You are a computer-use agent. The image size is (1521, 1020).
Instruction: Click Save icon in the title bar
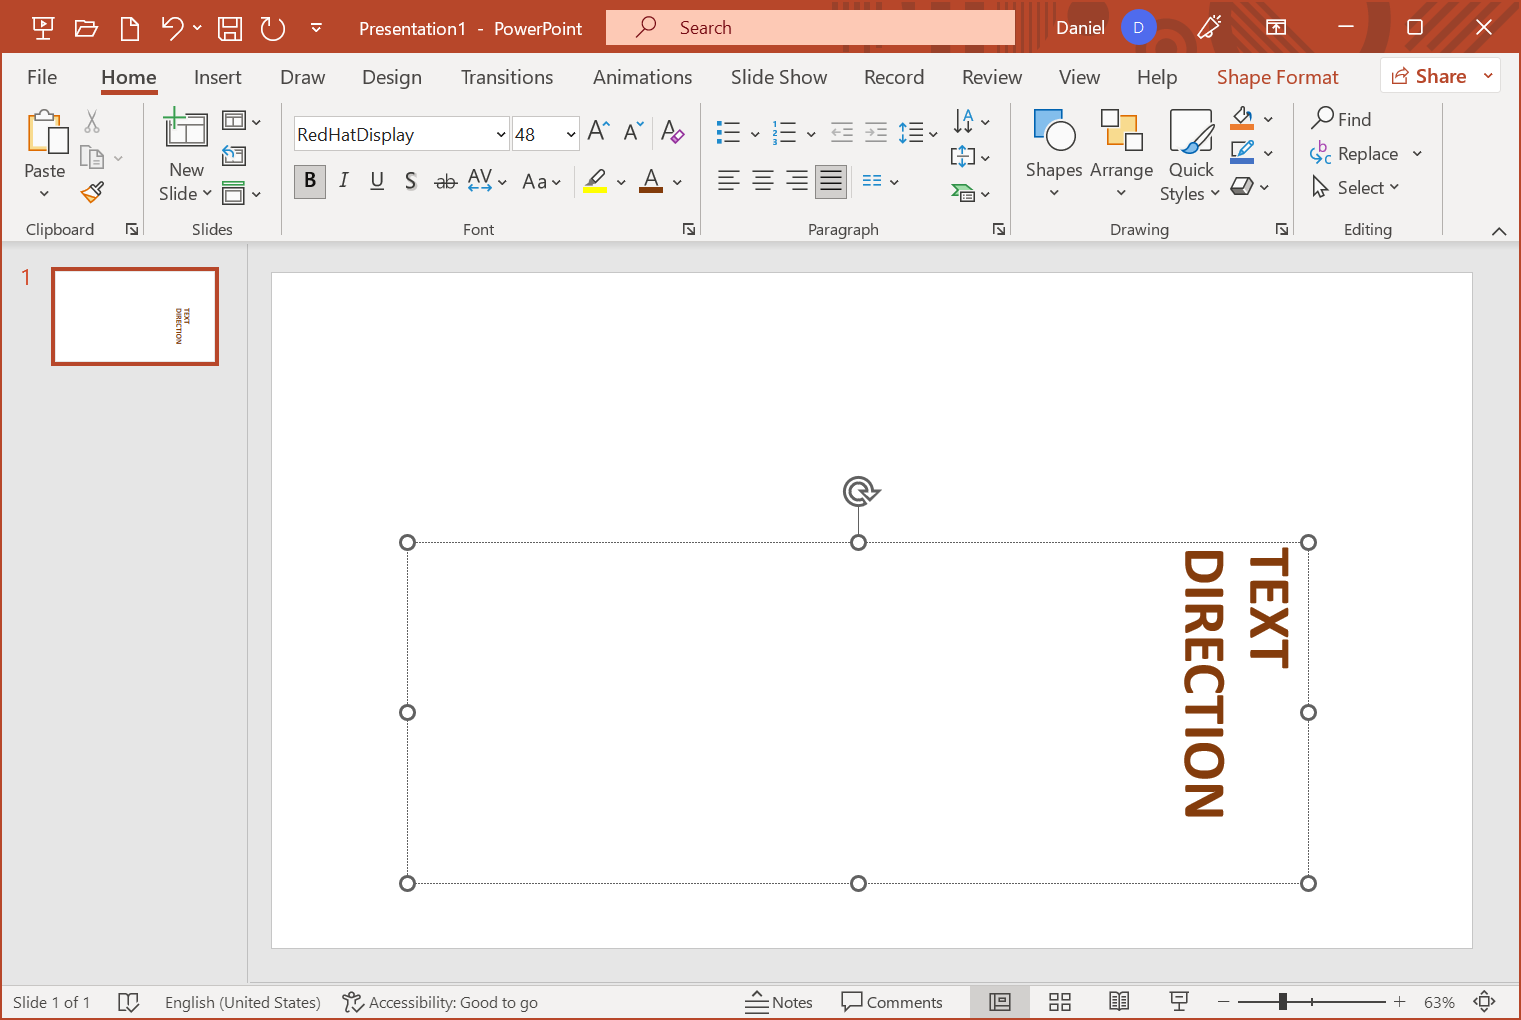click(230, 28)
